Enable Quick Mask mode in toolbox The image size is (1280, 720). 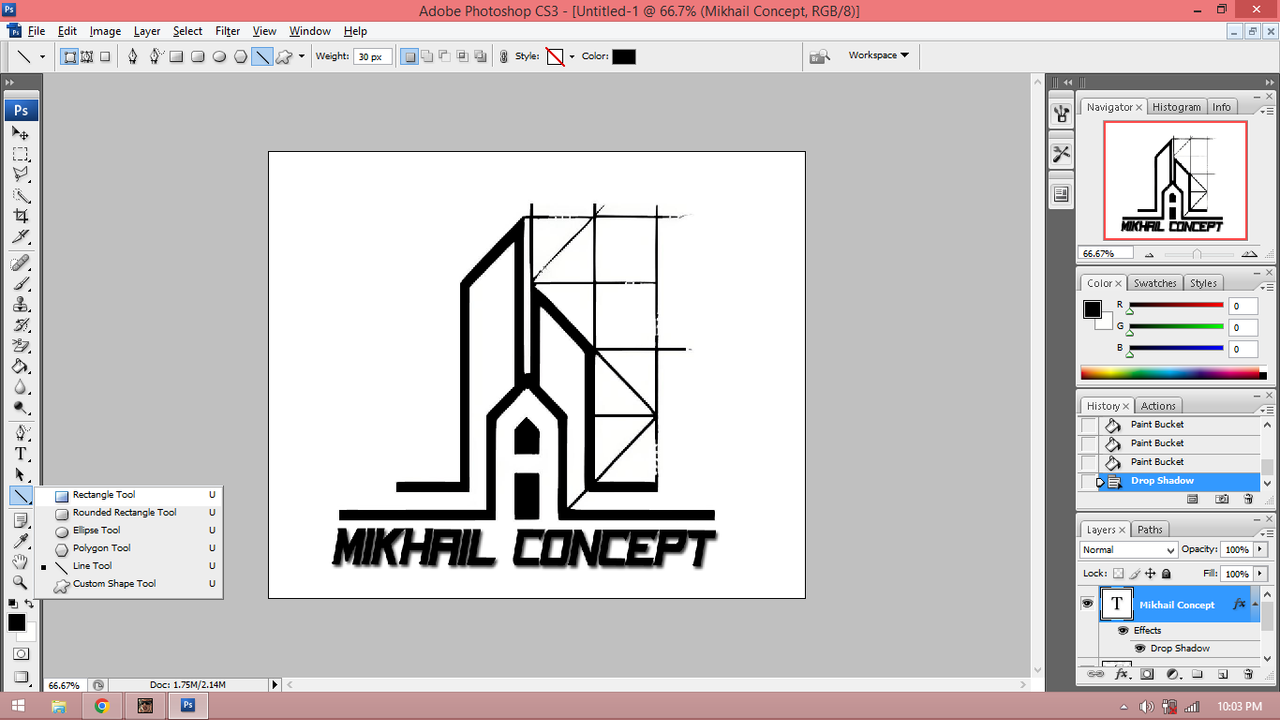[20, 655]
